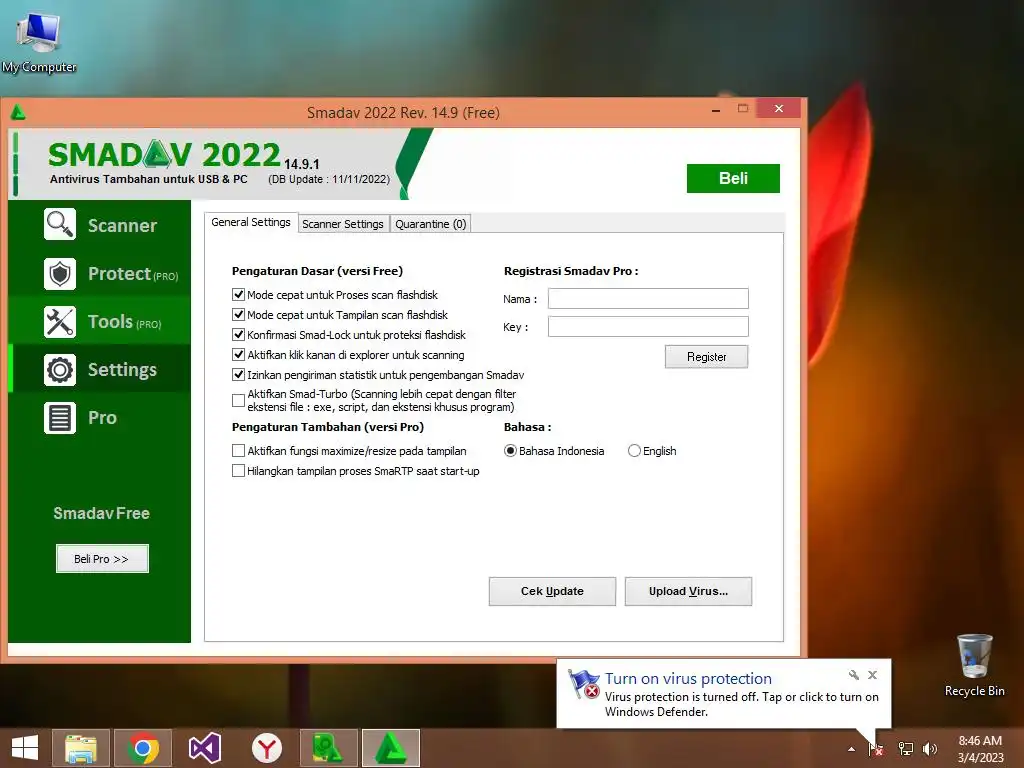Click the Windows Defender flag notification icon

[x=584, y=684]
